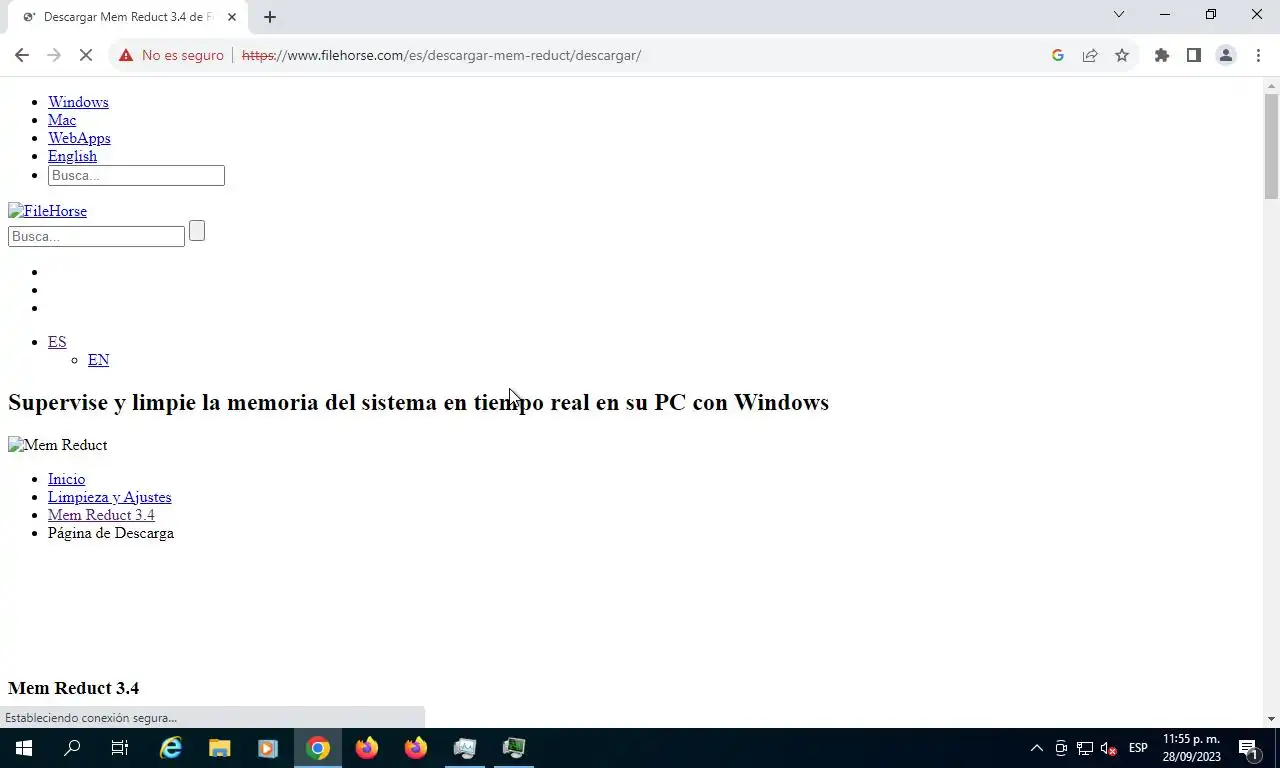Open the first Firefox taskbar icon
The image size is (1280, 768).
[x=367, y=748]
